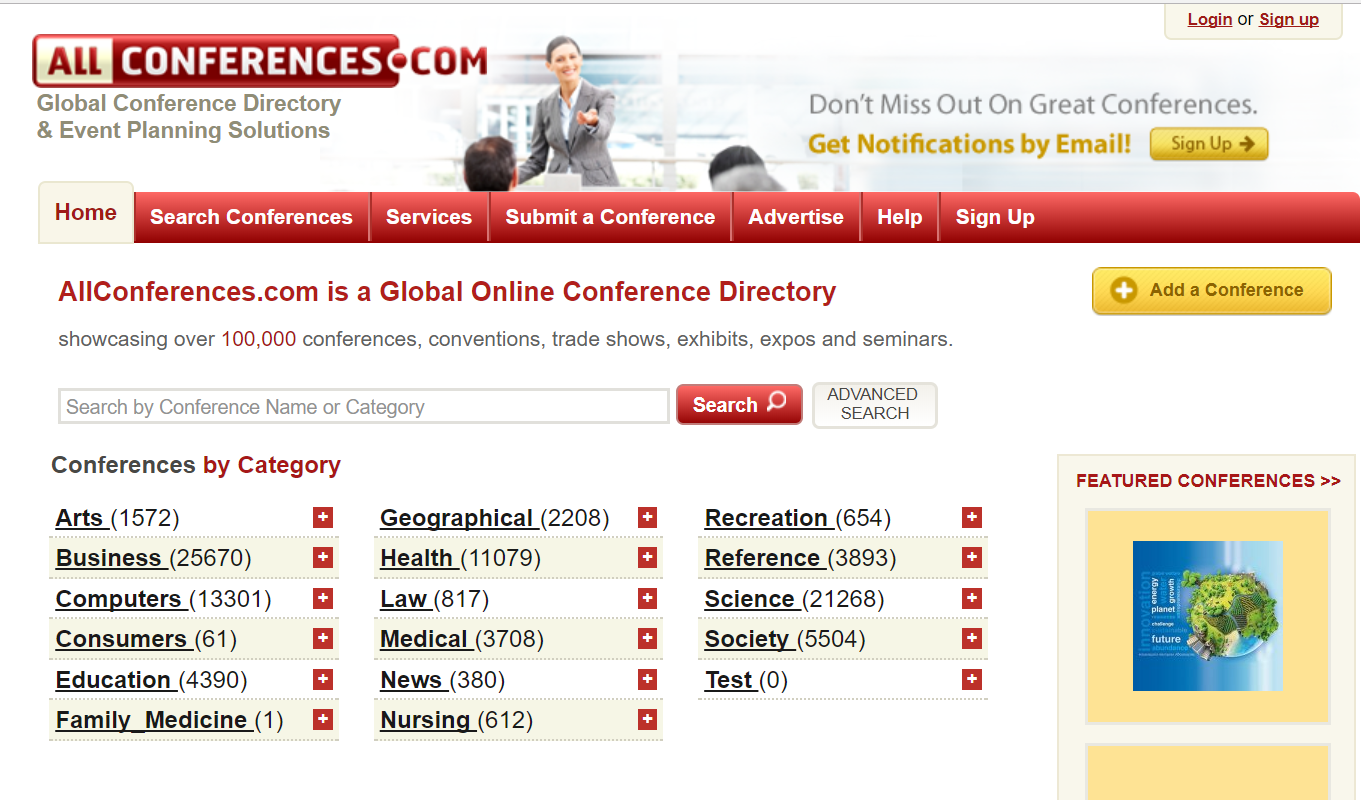
Task: Open the Home tab
Action: [x=86, y=213]
